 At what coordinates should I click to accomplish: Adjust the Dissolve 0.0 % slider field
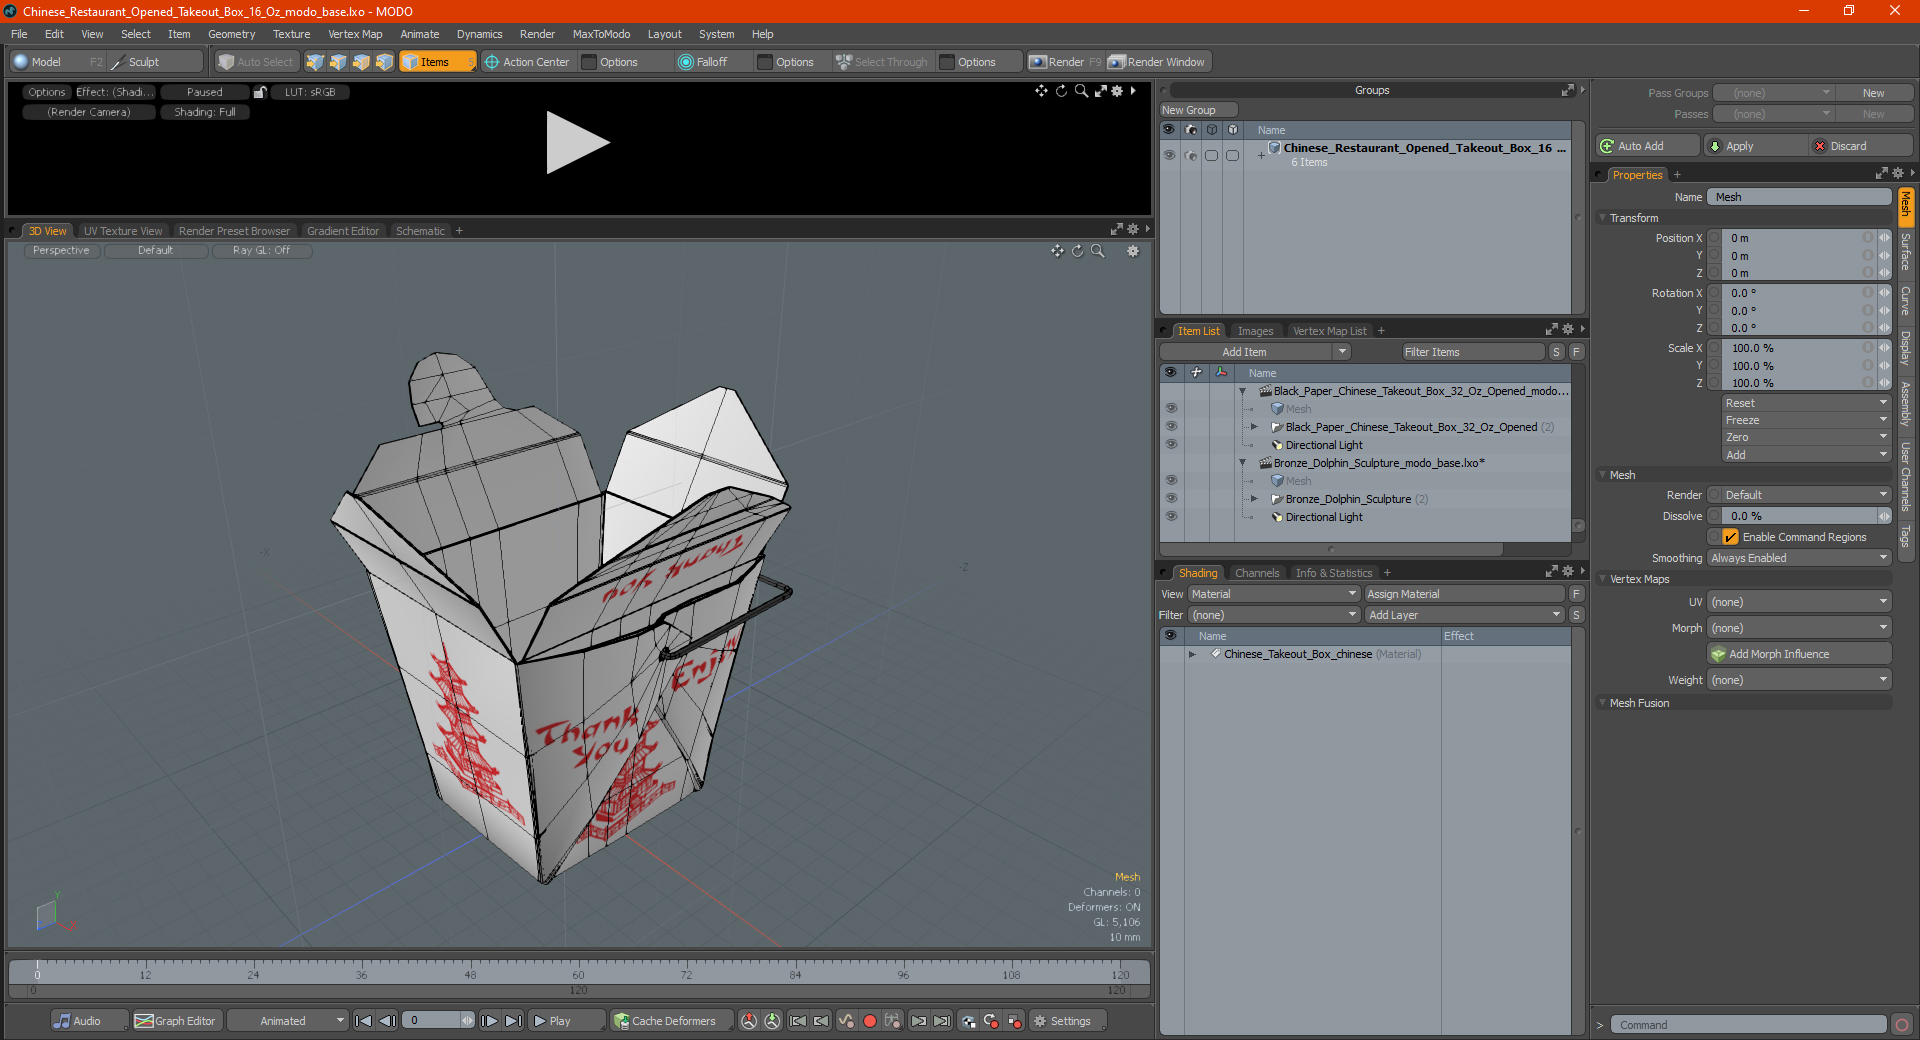pyautogui.click(x=1799, y=516)
